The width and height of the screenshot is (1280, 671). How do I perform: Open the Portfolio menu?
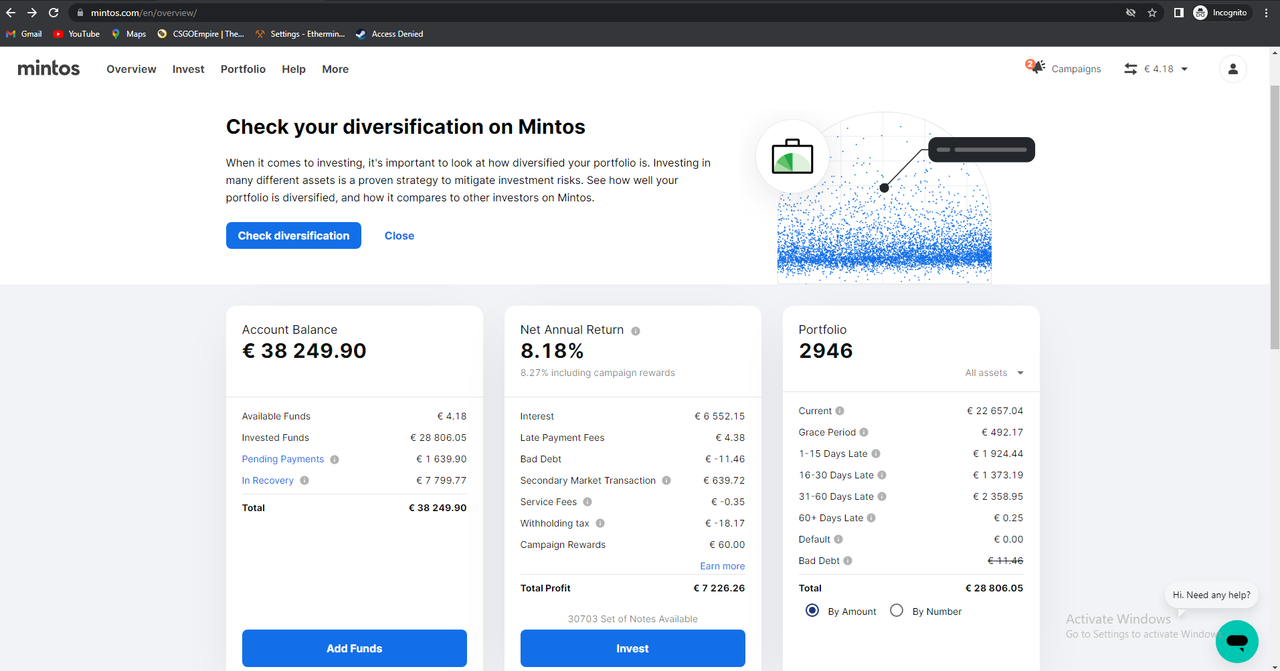click(x=243, y=69)
